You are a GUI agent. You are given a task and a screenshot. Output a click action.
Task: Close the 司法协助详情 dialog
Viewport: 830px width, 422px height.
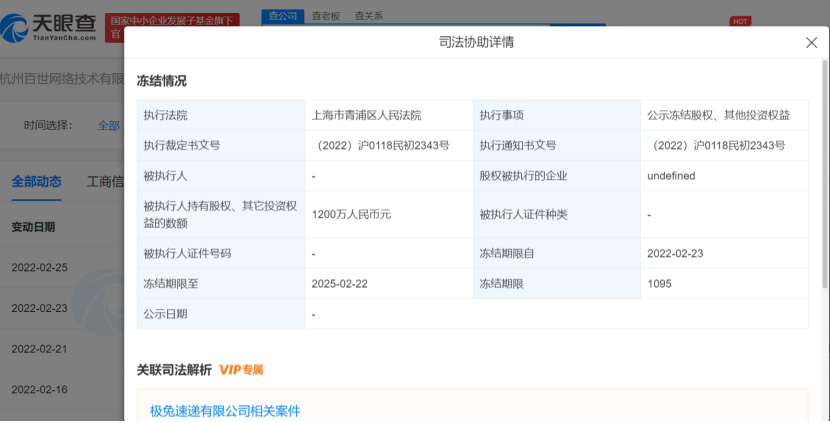[811, 43]
